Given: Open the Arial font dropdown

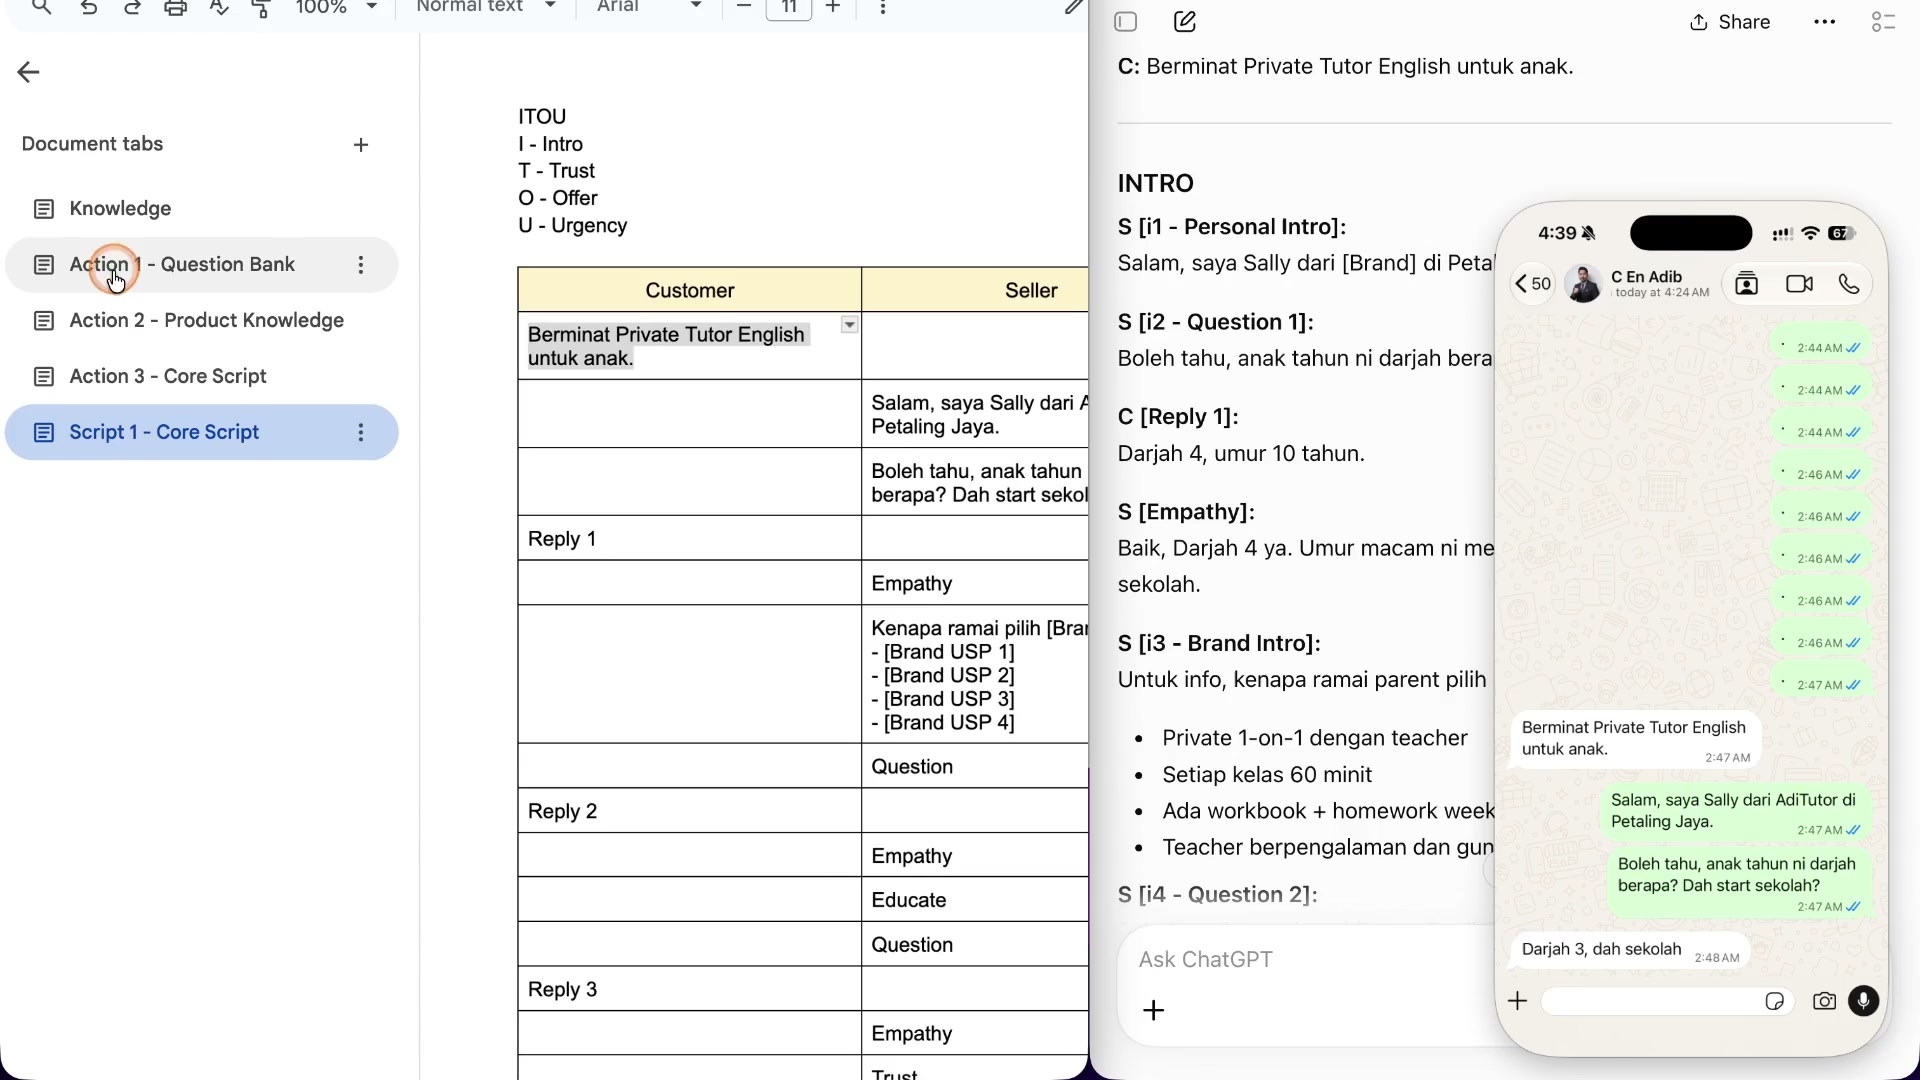Looking at the screenshot, I should pos(649,8).
